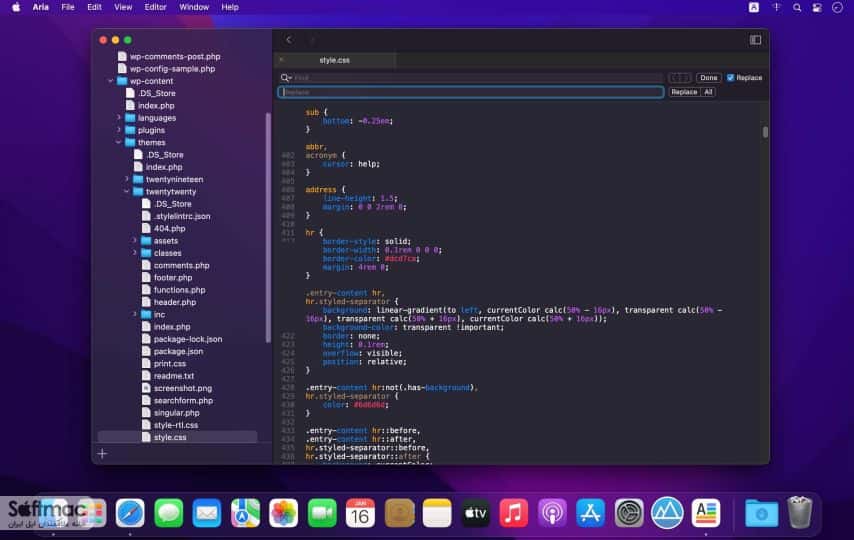This screenshot has height=540, width=854.
Task: Open Spotlight search in menu bar
Action: tap(797, 8)
